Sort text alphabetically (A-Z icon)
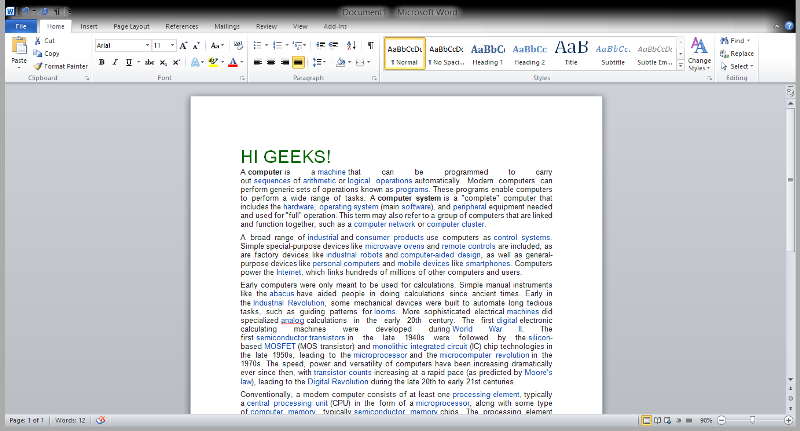Image resolution: width=800 pixels, height=431 pixels. [x=351, y=45]
